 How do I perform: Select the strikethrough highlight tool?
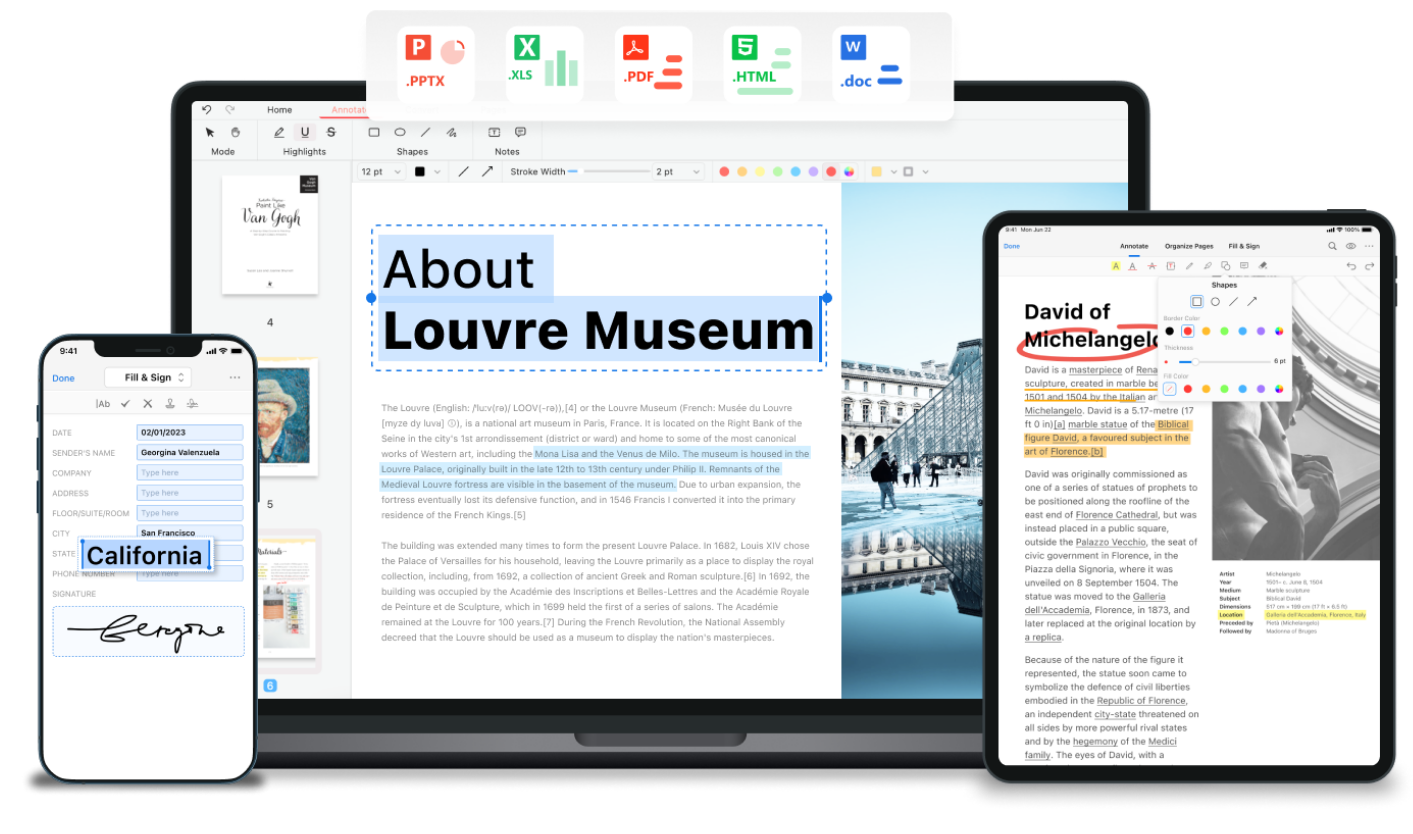[x=331, y=132]
